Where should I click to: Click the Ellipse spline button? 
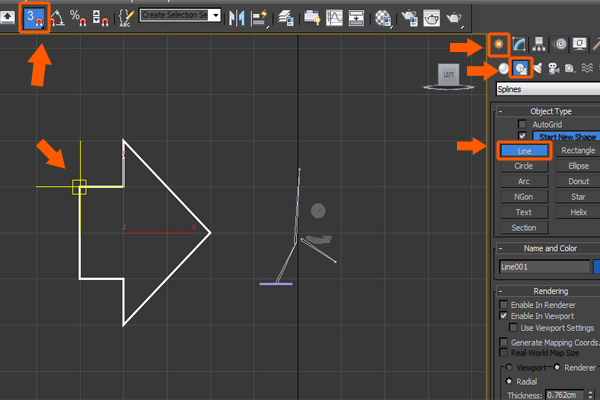578,166
